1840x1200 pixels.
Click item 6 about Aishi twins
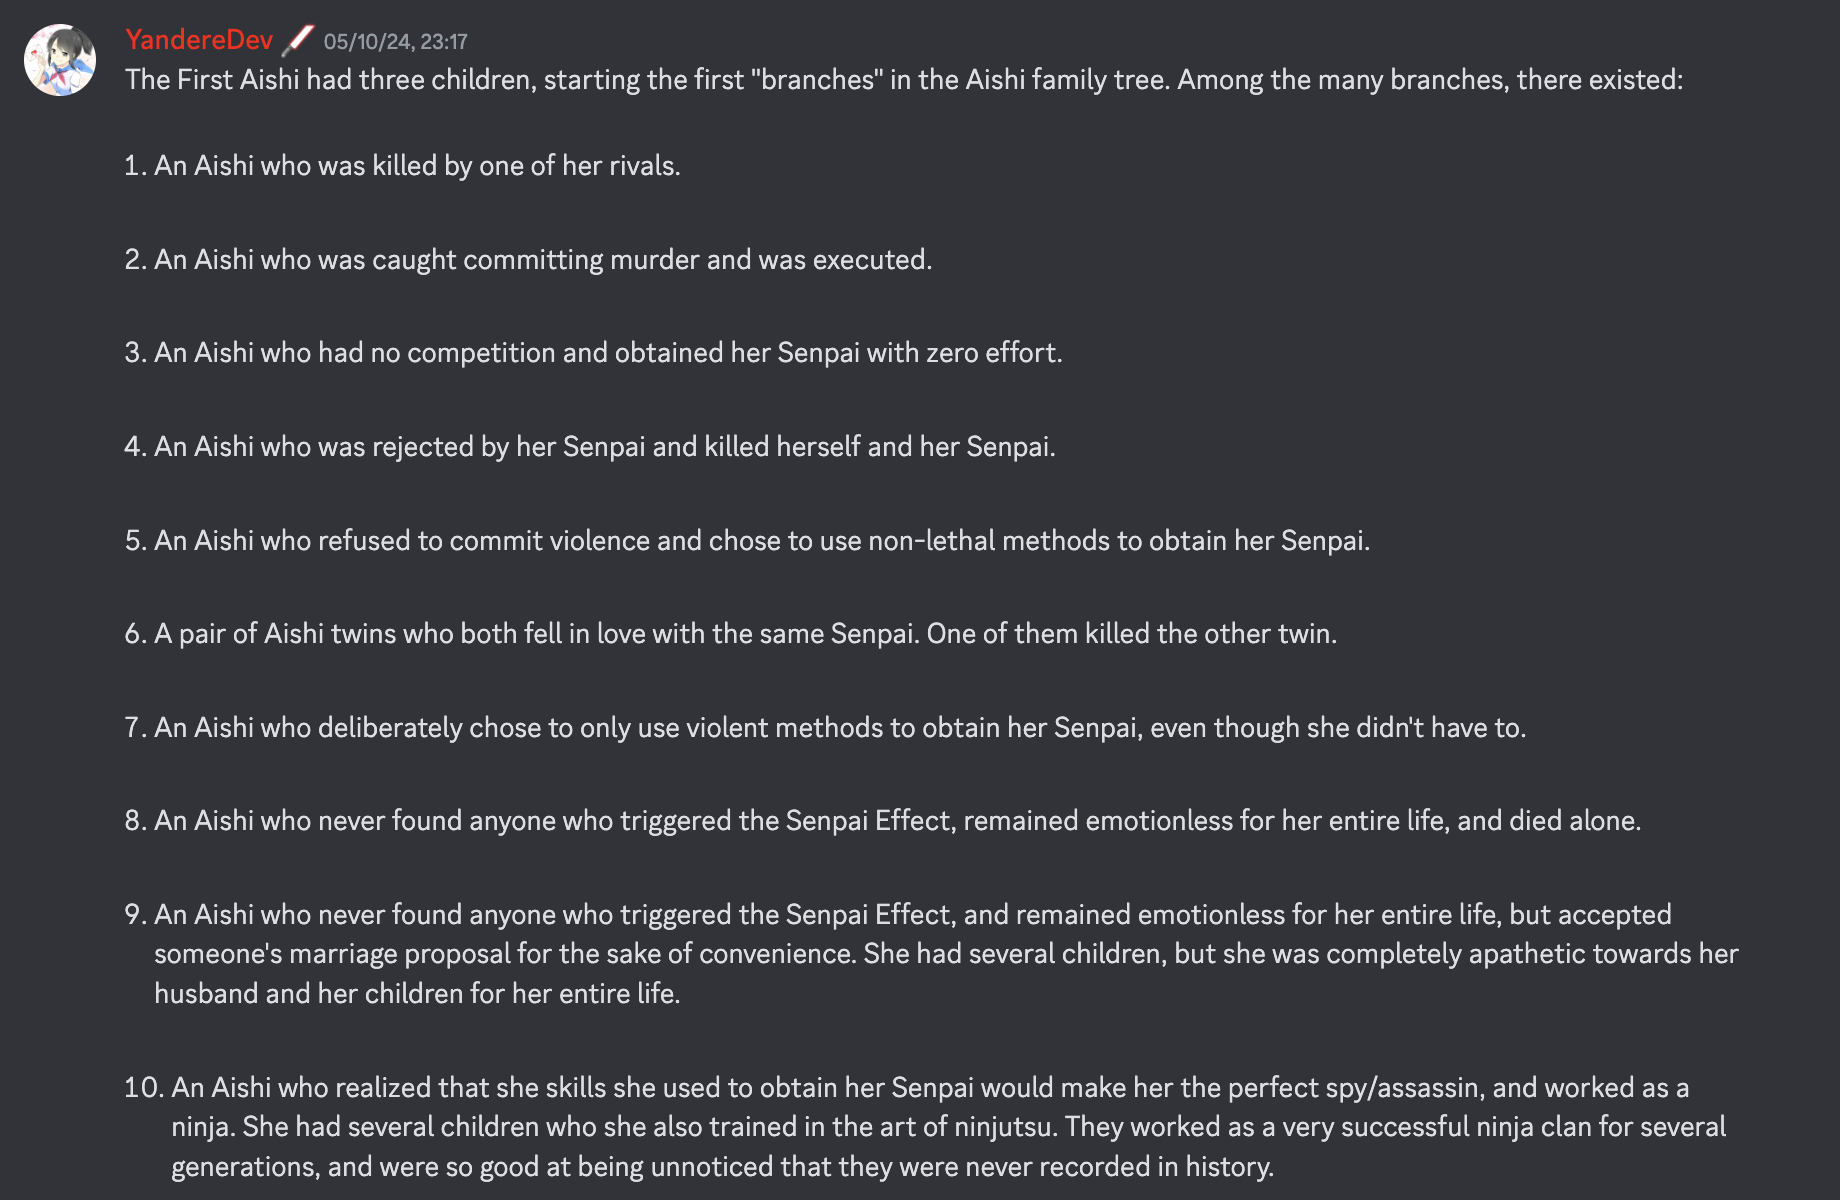coord(730,634)
